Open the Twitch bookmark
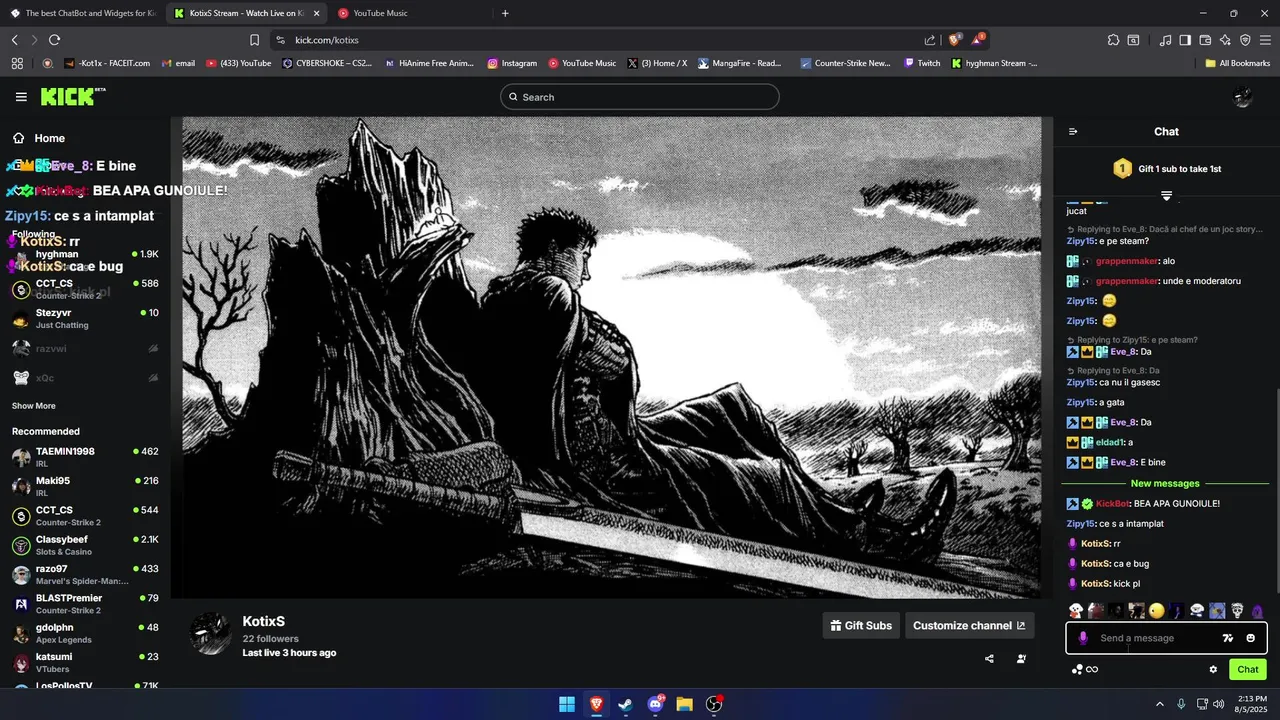Screen dimensions: 1280x720 (x=922, y=63)
